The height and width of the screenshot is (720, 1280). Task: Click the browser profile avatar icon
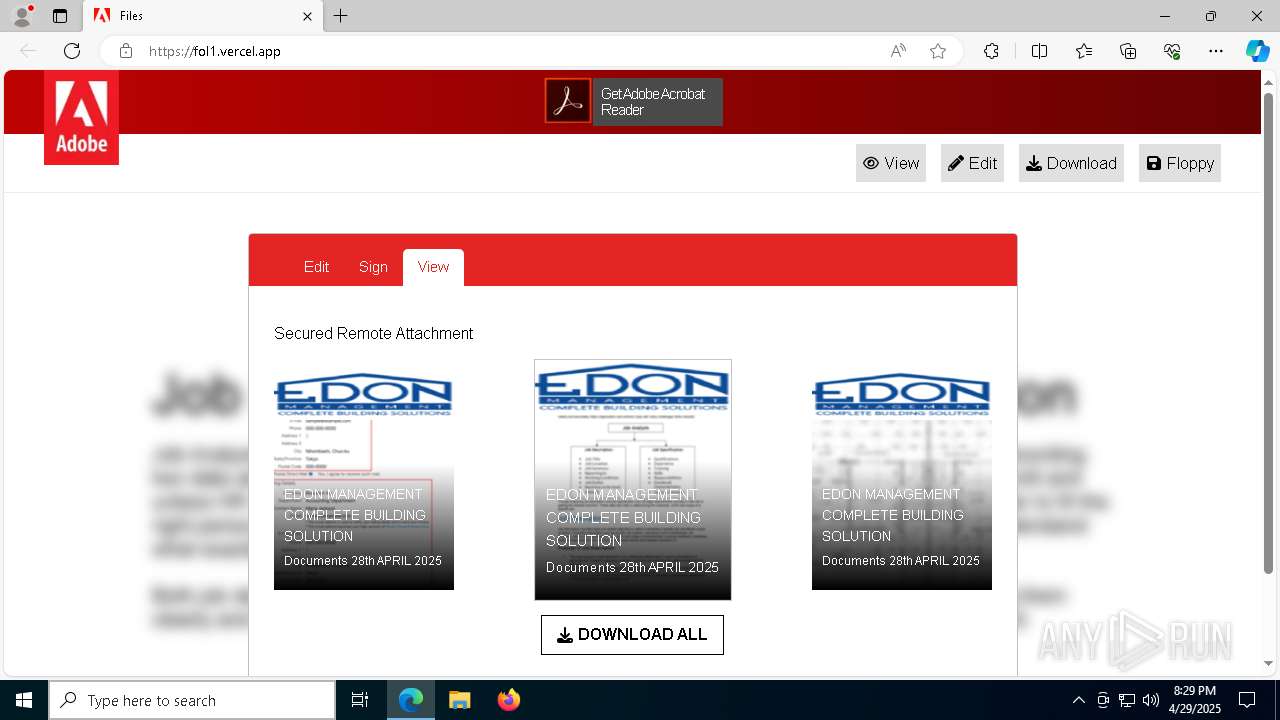point(22,16)
